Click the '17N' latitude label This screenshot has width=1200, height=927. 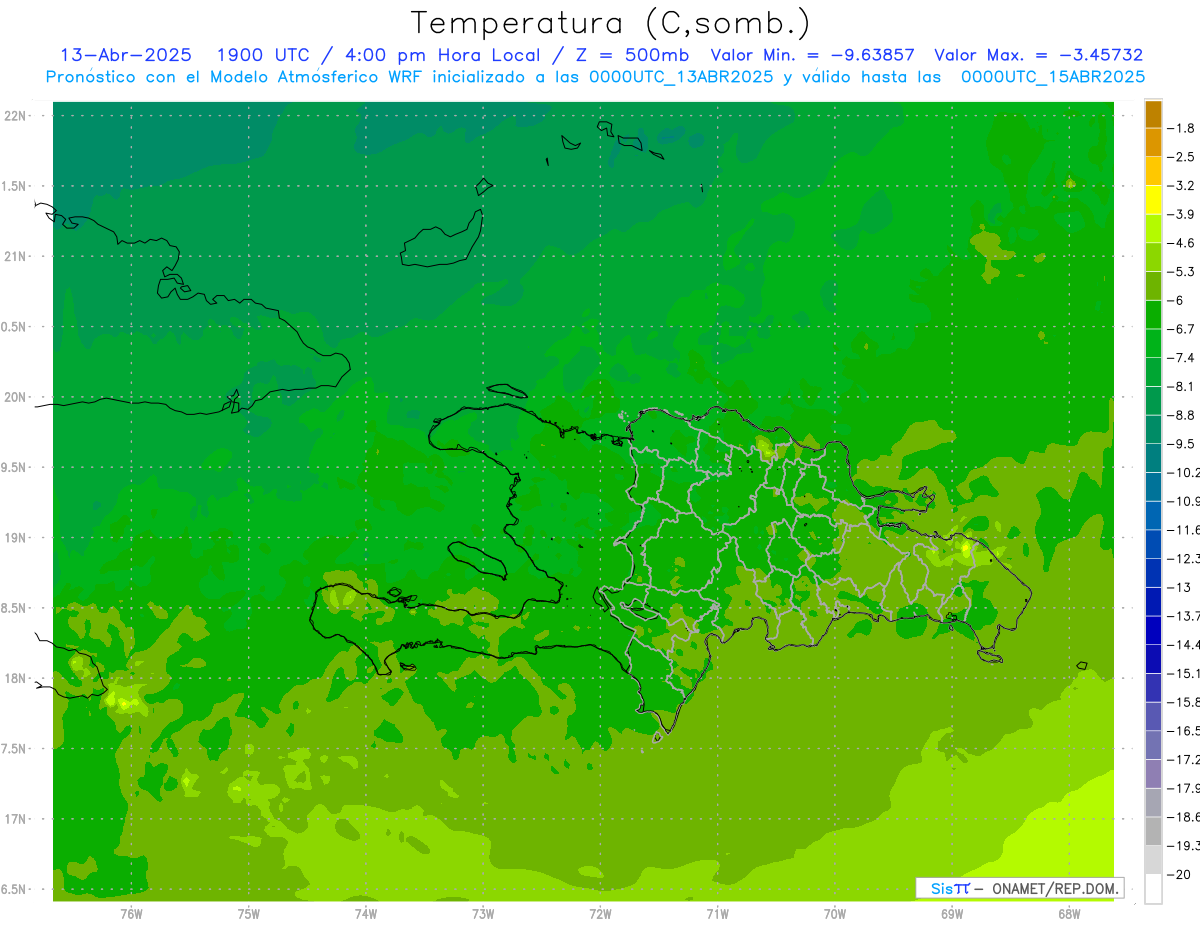[x=15, y=820]
